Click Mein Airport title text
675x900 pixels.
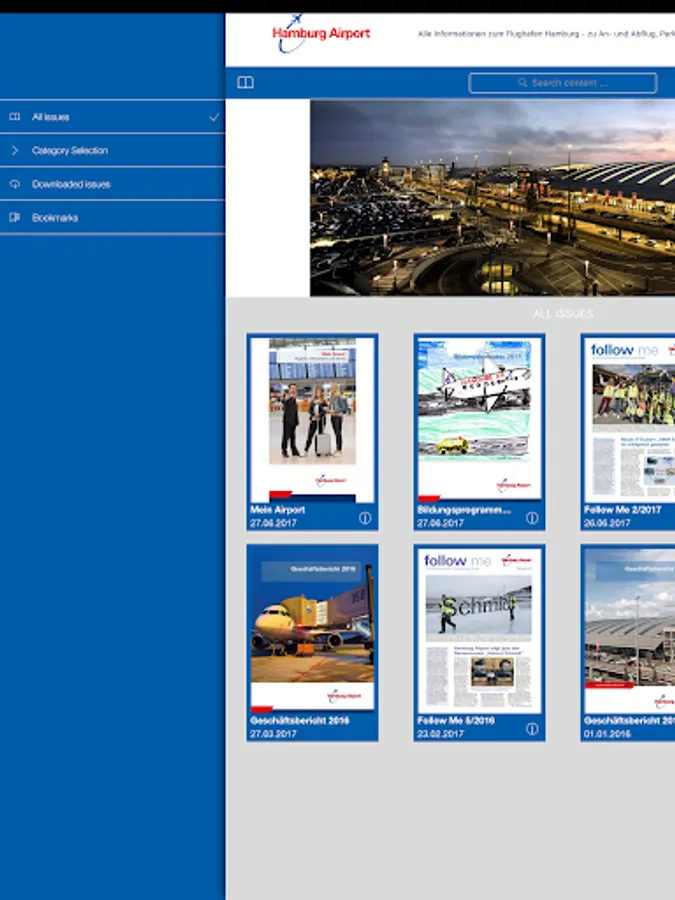tap(278, 510)
